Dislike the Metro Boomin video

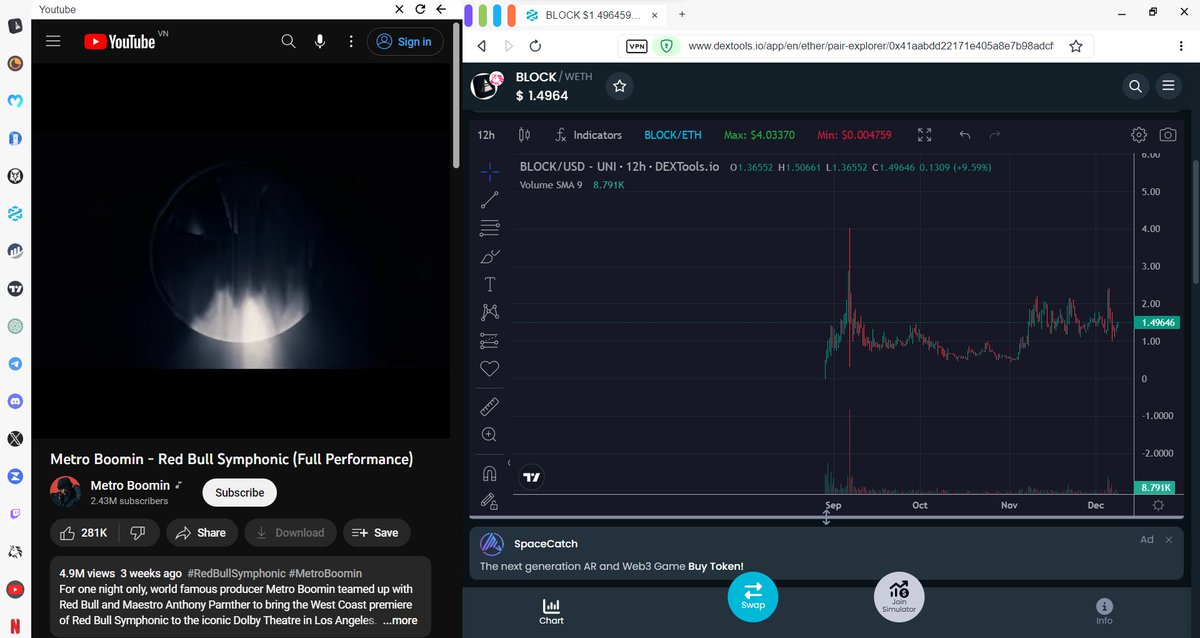[139, 533]
